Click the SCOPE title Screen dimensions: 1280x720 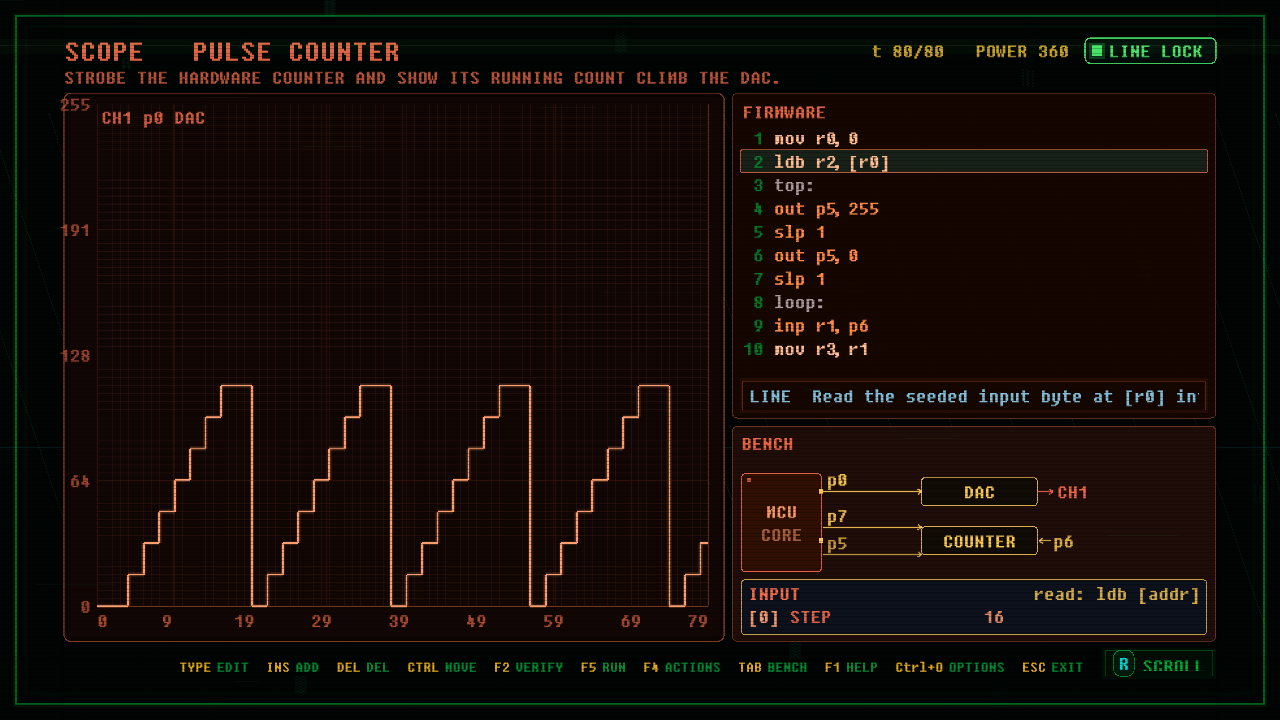(104, 52)
